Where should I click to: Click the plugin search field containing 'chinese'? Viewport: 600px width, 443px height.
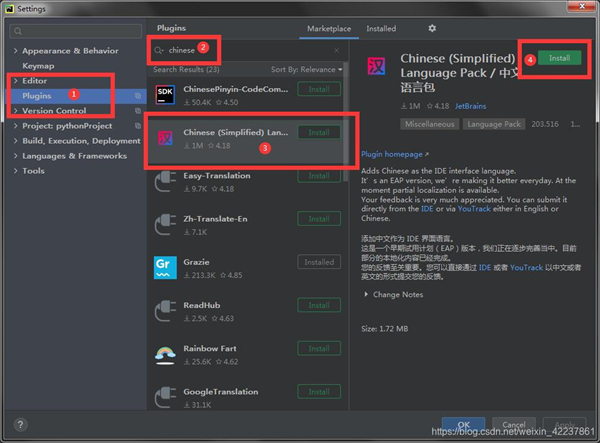pyautogui.click(x=240, y=49)
